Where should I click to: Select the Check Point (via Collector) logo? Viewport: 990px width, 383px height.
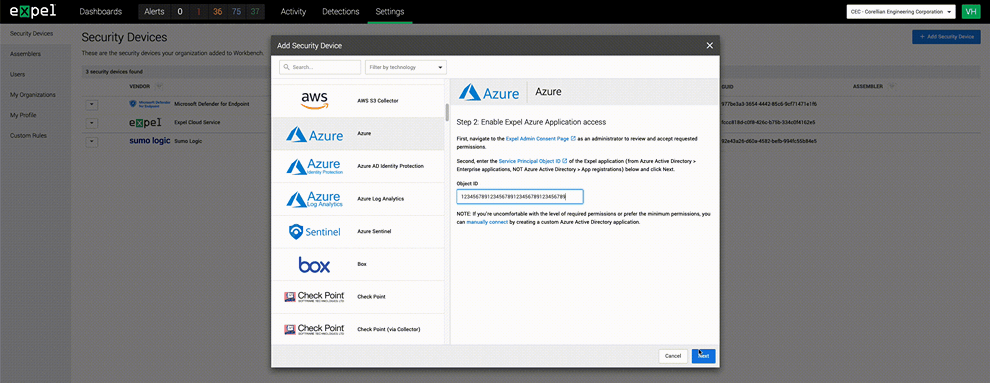click(x=314, y=329)
